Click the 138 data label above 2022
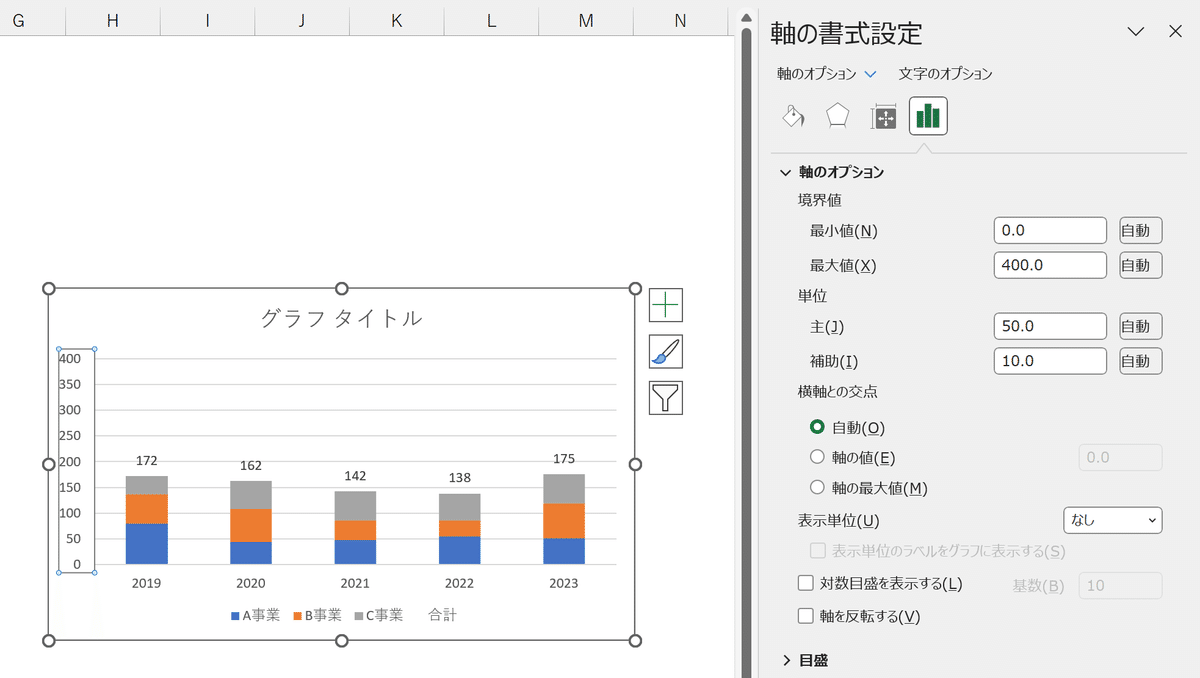The width and height of the screenshot is (1200, 678). (460, 478)
